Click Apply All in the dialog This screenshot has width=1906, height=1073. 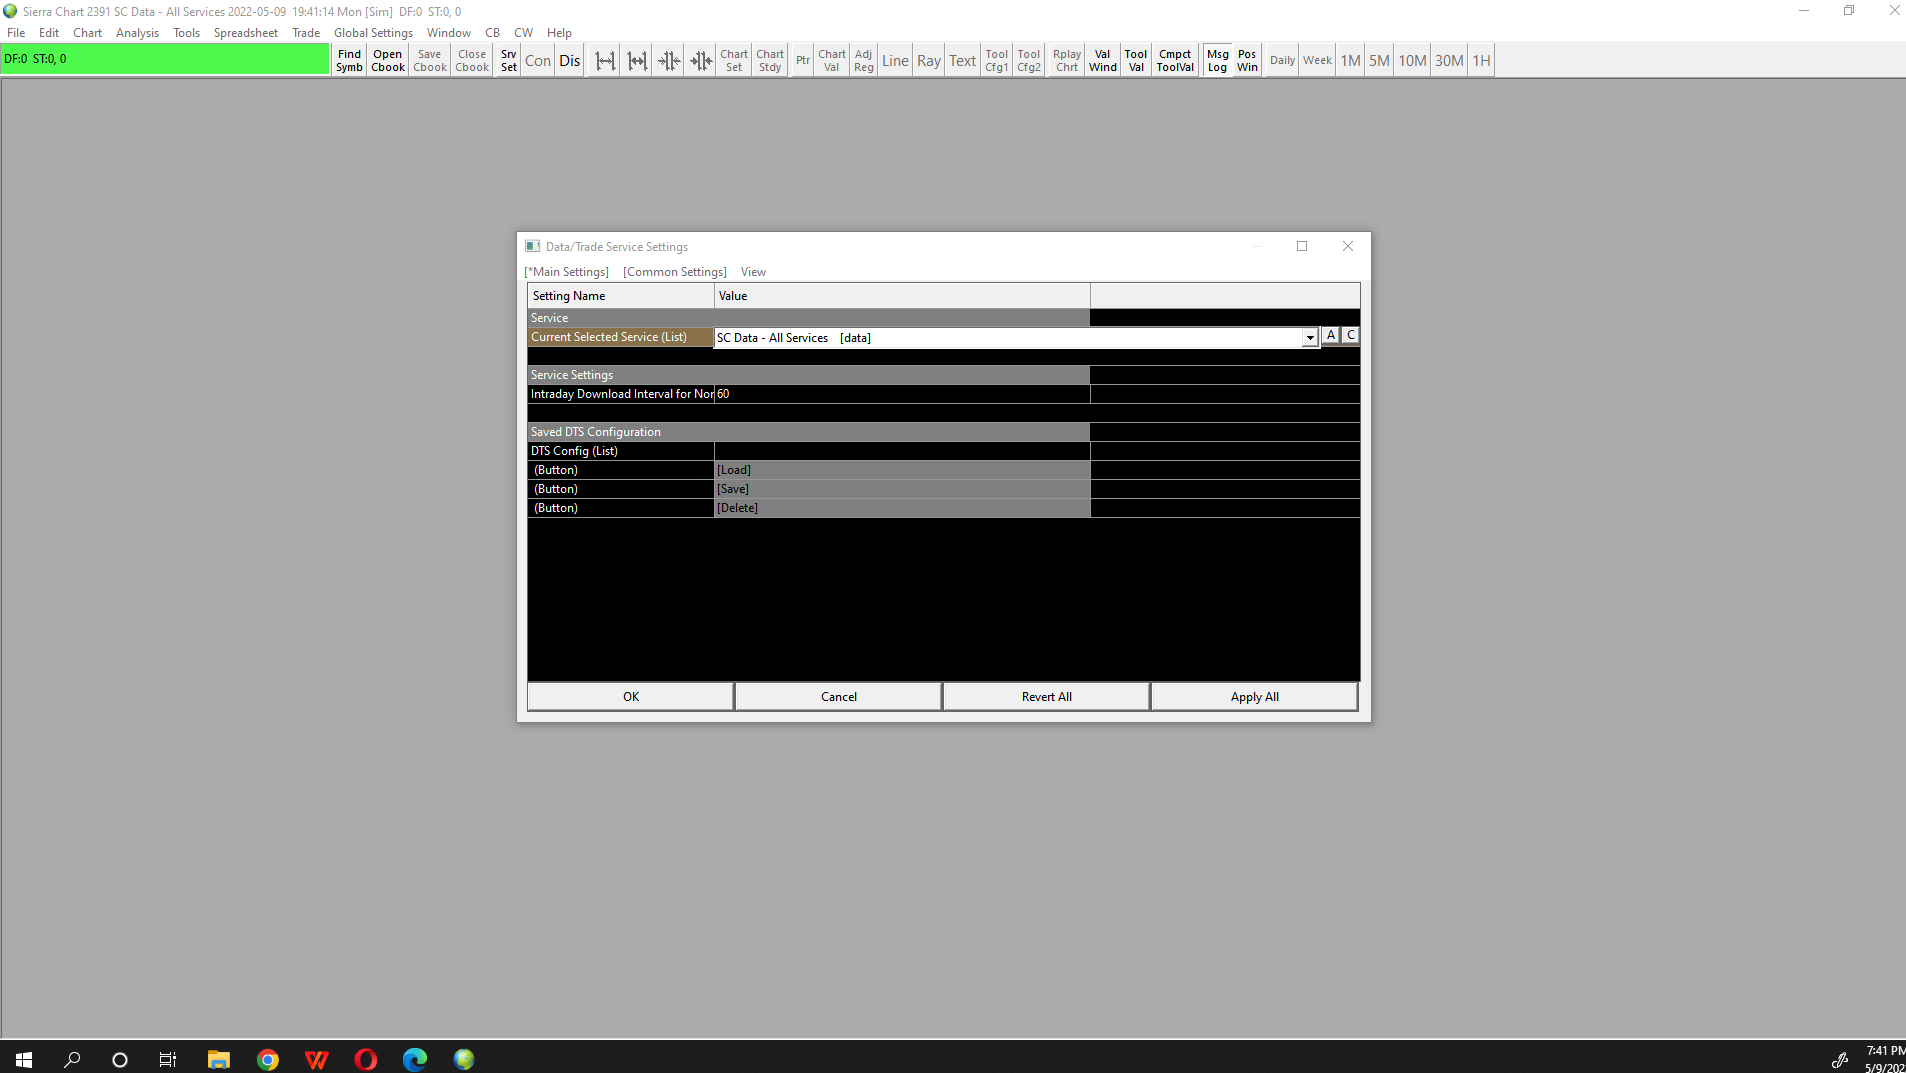tap(1254, 697)
